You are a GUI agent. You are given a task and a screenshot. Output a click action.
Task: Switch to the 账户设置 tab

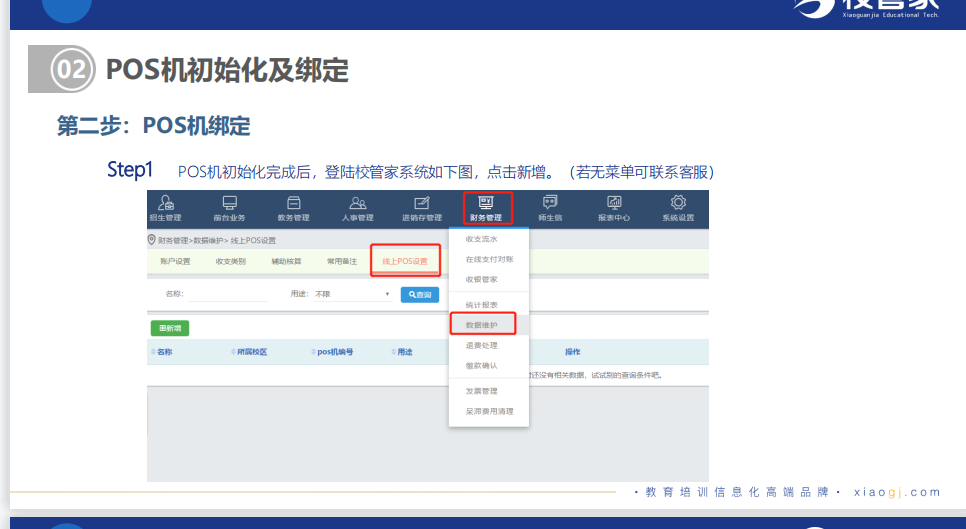pyautogui.click(x=176, y=261)
